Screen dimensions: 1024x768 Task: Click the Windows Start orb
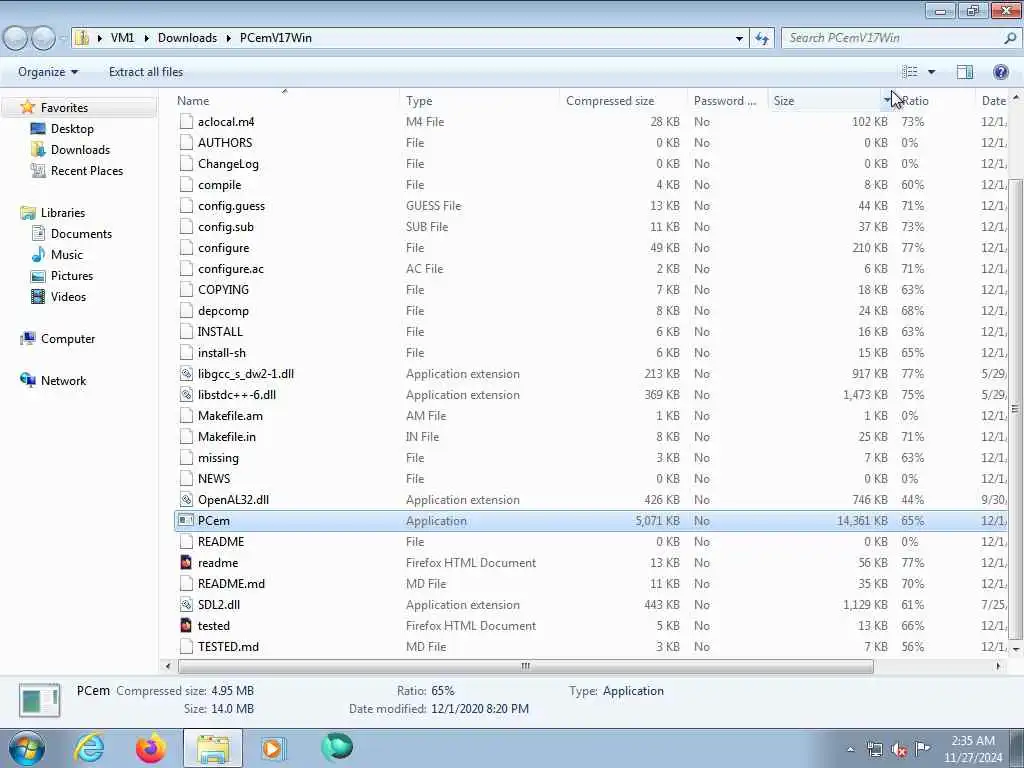[x=27, y=748]
